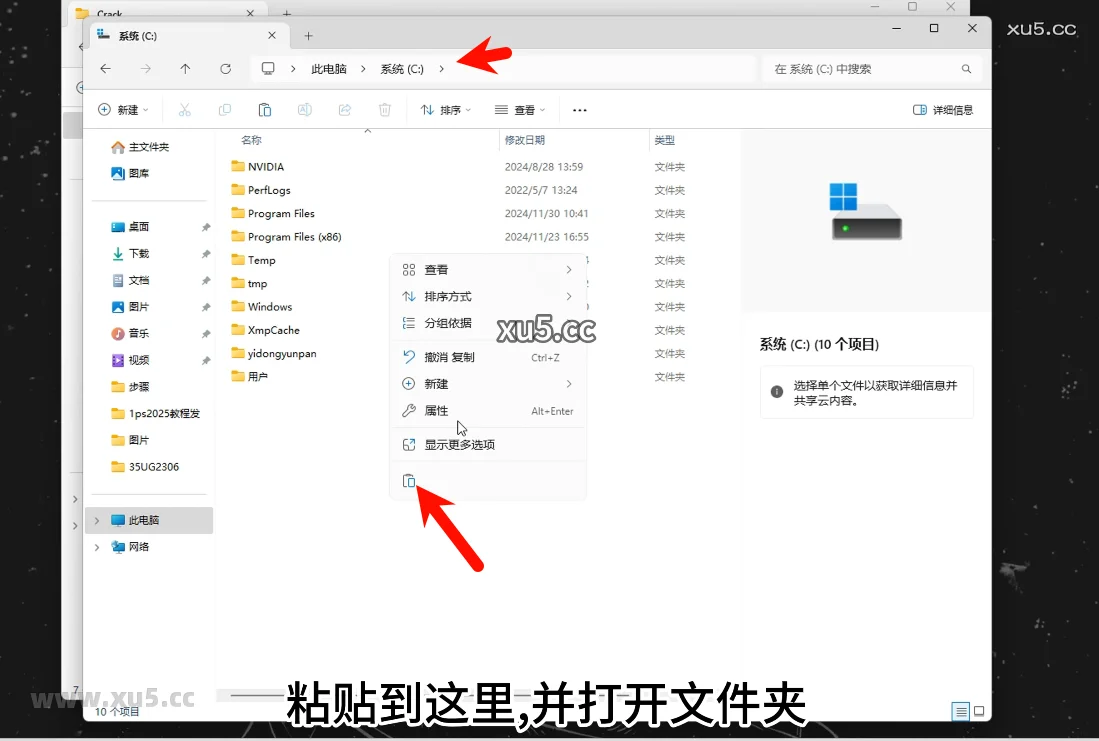Click the search box for 系统 (C:)
Screen dimensions: 1099x741
point(860,69)
